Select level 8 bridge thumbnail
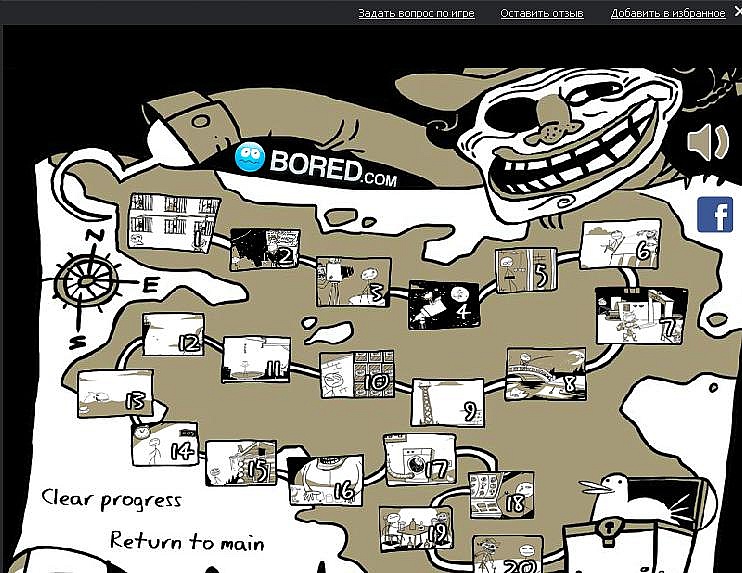 546,374
